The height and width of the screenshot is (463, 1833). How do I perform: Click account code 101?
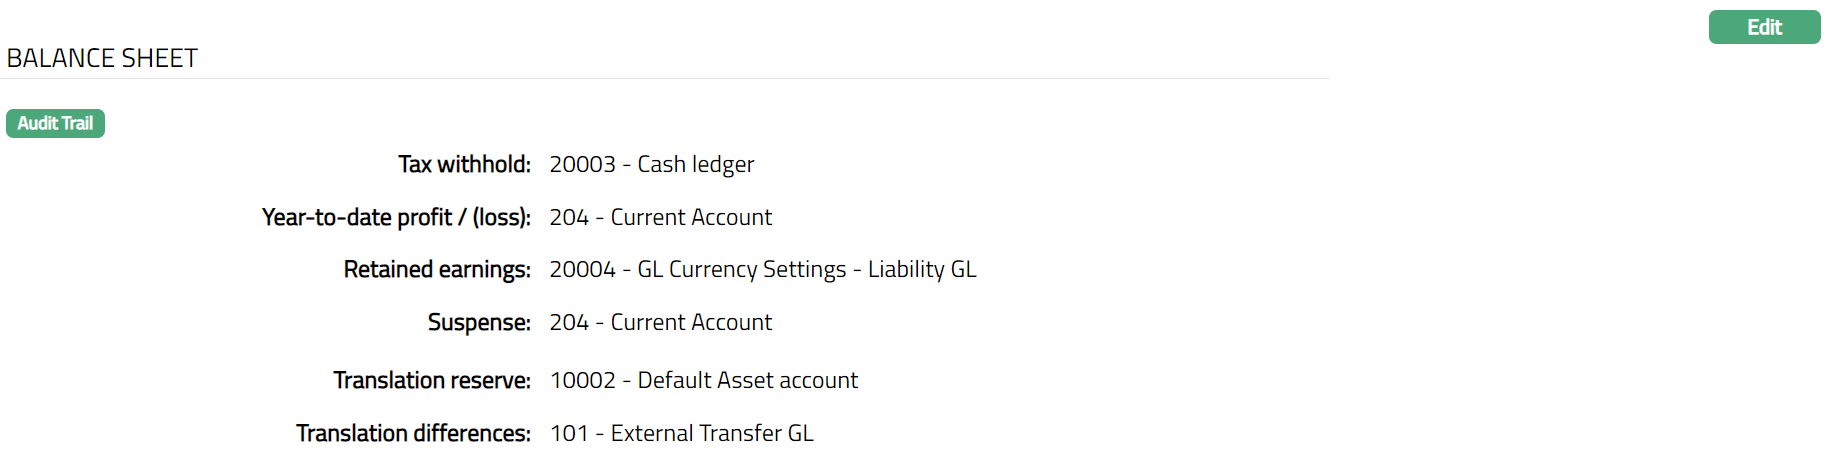coord(569,433)
